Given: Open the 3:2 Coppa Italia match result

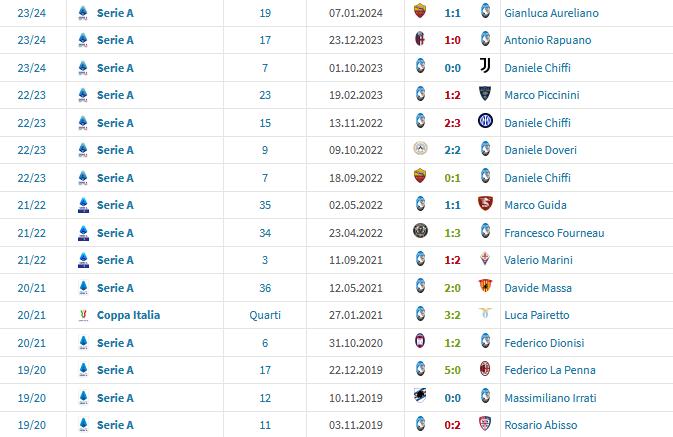Looking at the screenshot, I should point(453,315).
